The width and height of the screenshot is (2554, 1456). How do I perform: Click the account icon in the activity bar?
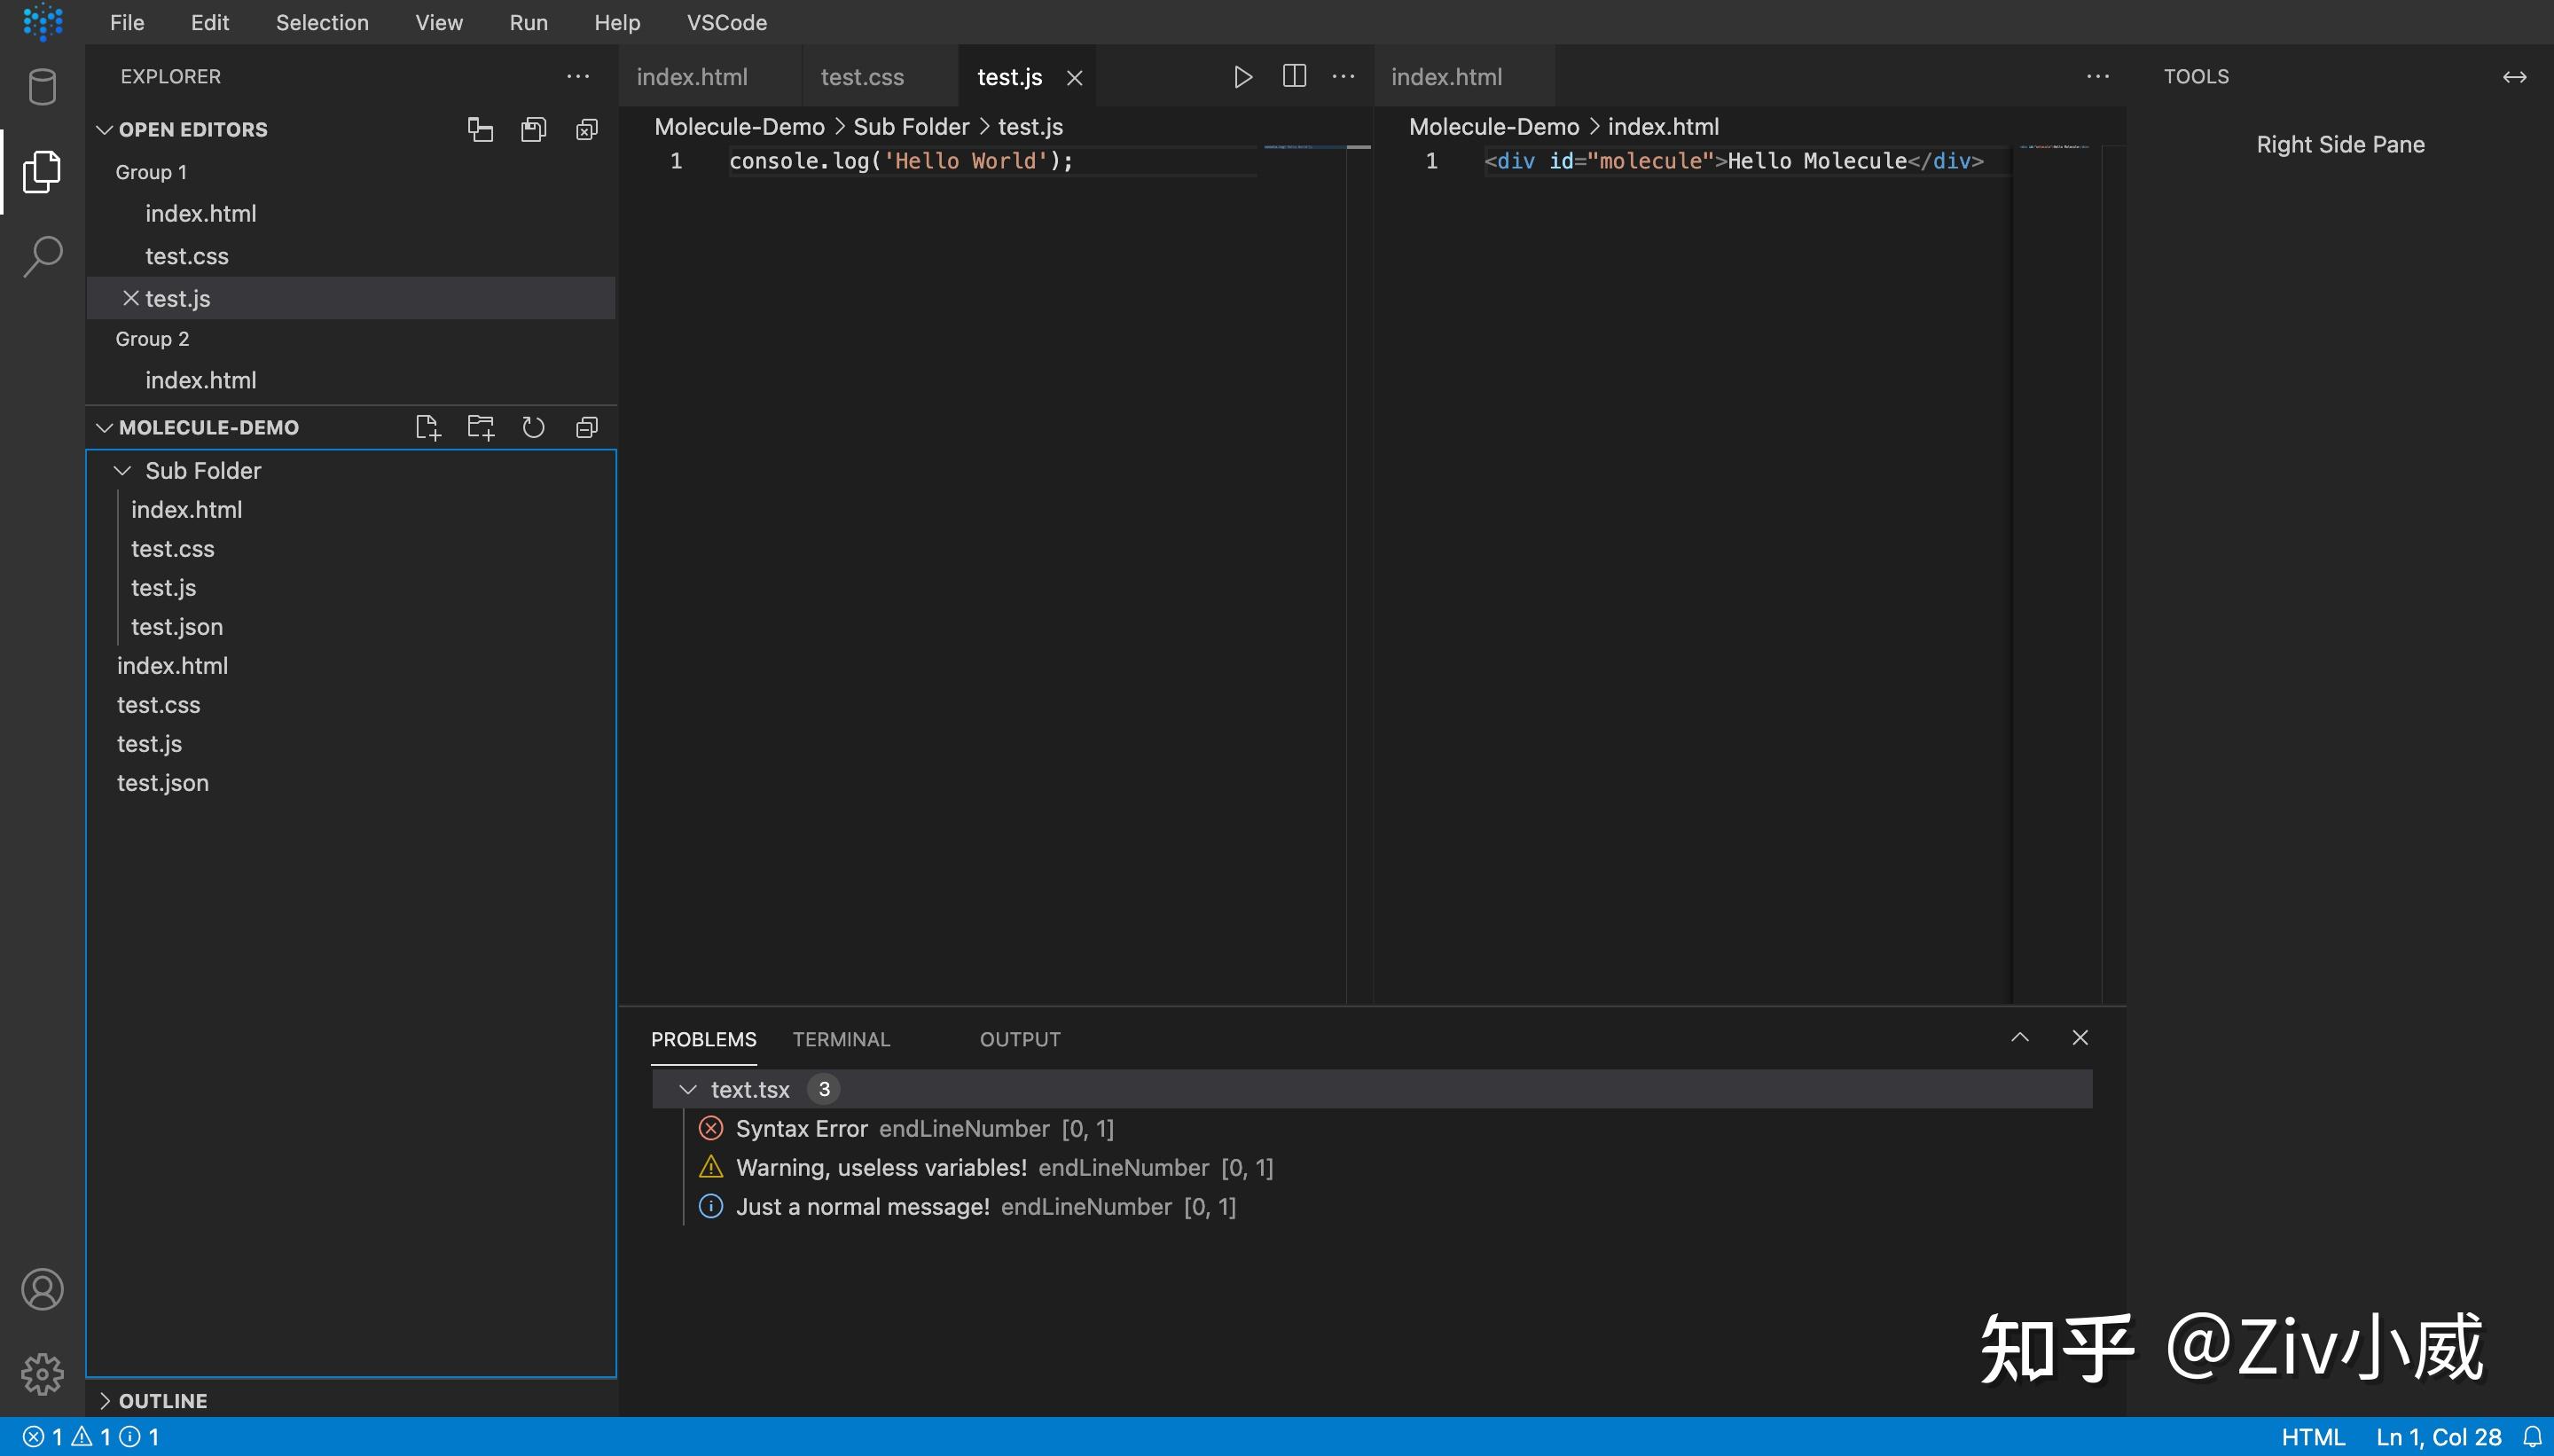point(42,1290)
